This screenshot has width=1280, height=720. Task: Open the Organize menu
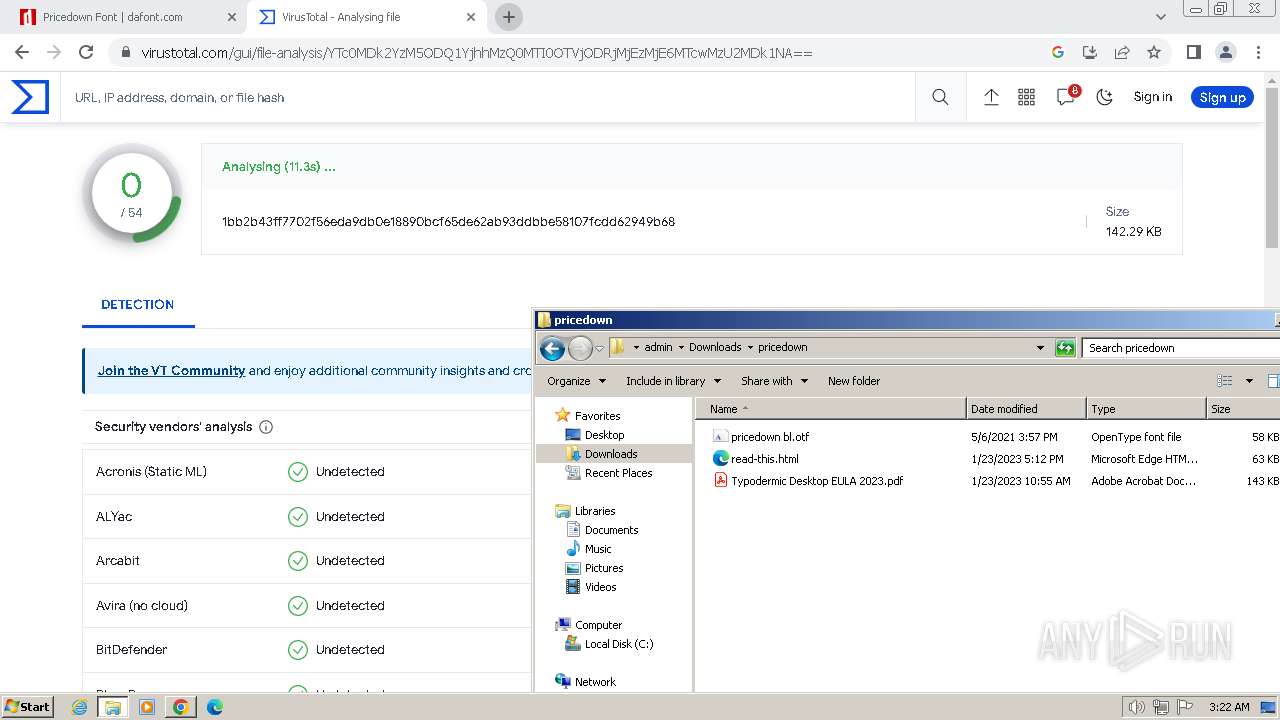[x=576, y=381]
